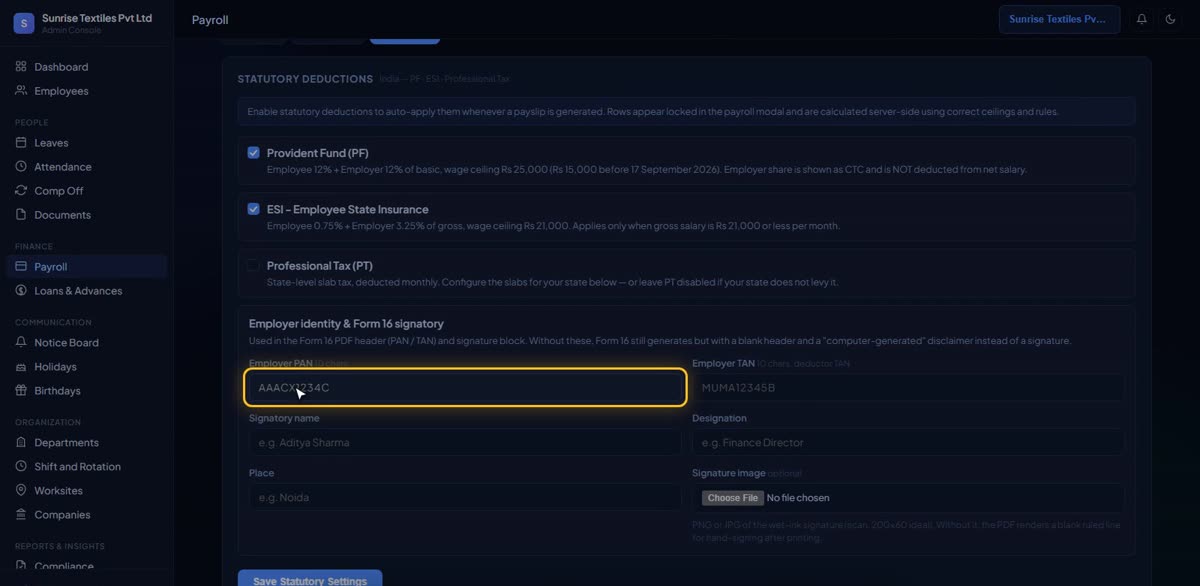Click the Choose File button
The image size is (1200, 586).
pyautogui.click(x=733, y=498)
